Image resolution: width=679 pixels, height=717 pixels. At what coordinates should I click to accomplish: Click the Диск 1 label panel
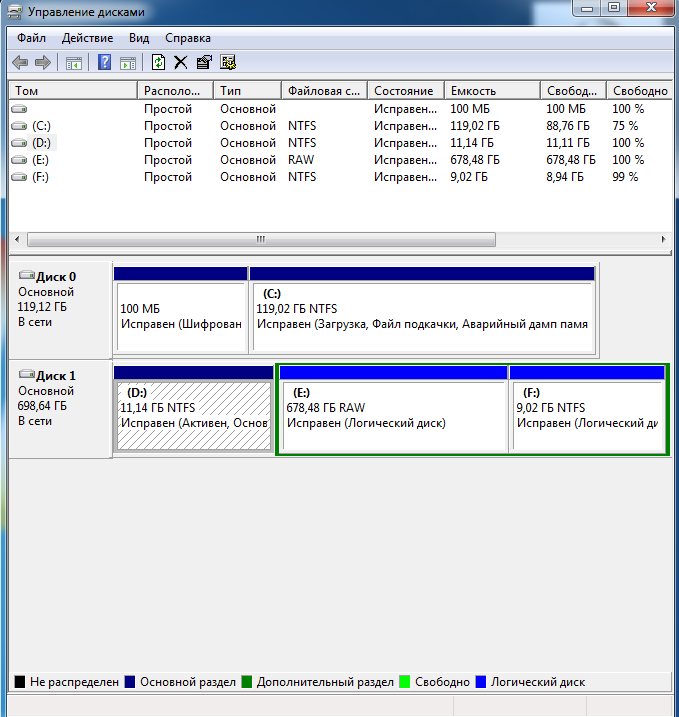(60, 409)
